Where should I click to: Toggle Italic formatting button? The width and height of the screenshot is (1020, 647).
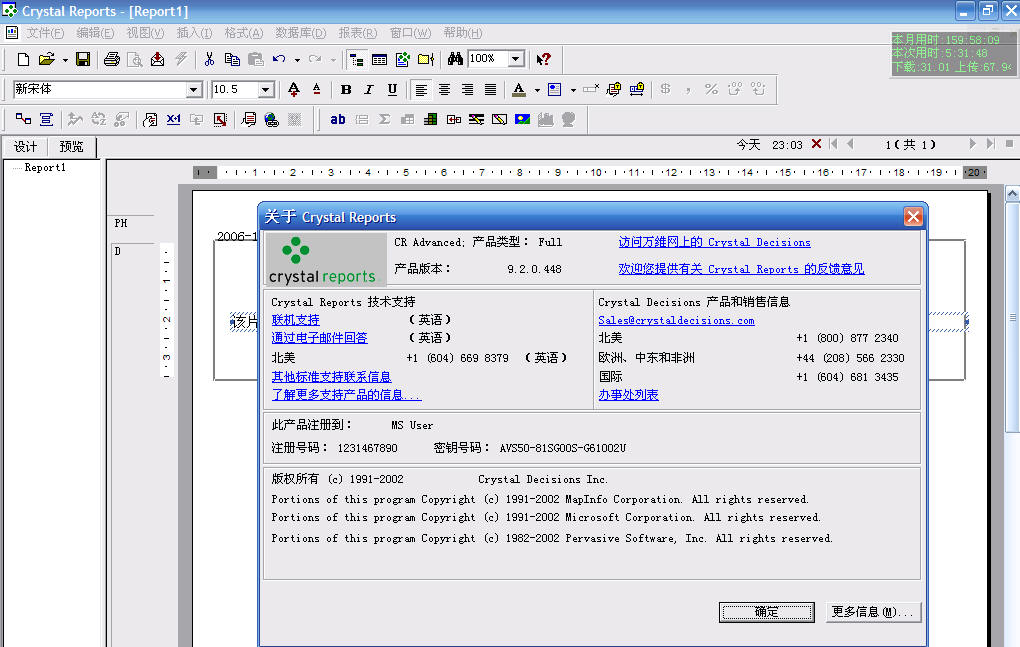pos(369,90)
